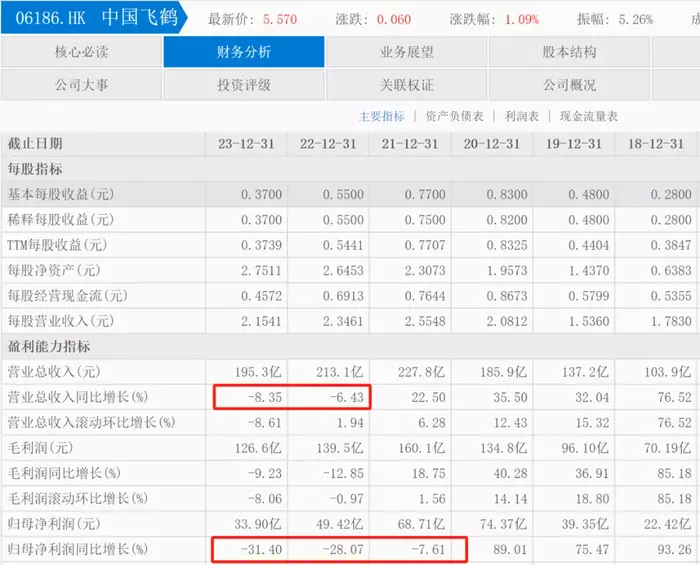Click the 盈利能力指标 section header
This screenshot has width=700, height=565.
pyautogui.click(x=49, y=346)
